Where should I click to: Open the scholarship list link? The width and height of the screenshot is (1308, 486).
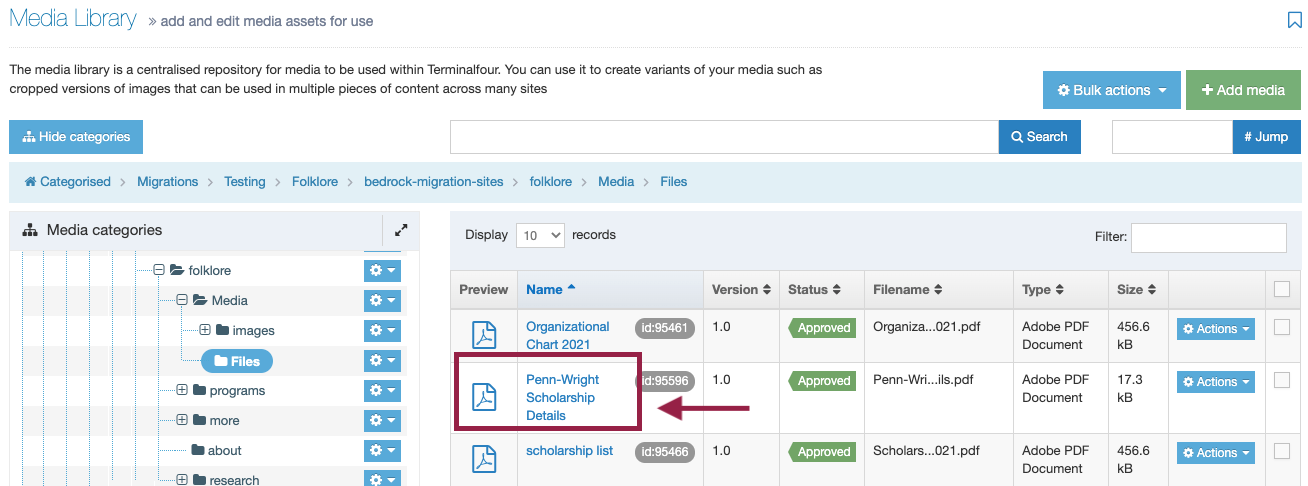569,450
